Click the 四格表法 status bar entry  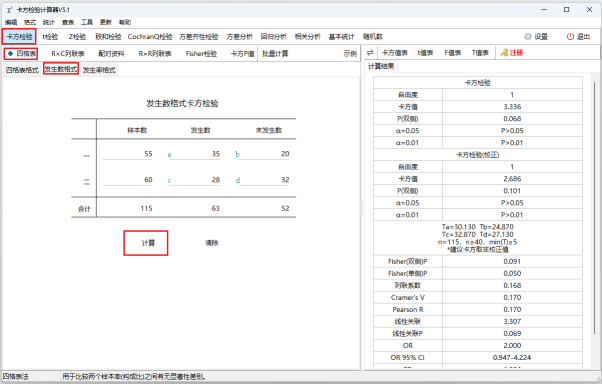point(16,377)
